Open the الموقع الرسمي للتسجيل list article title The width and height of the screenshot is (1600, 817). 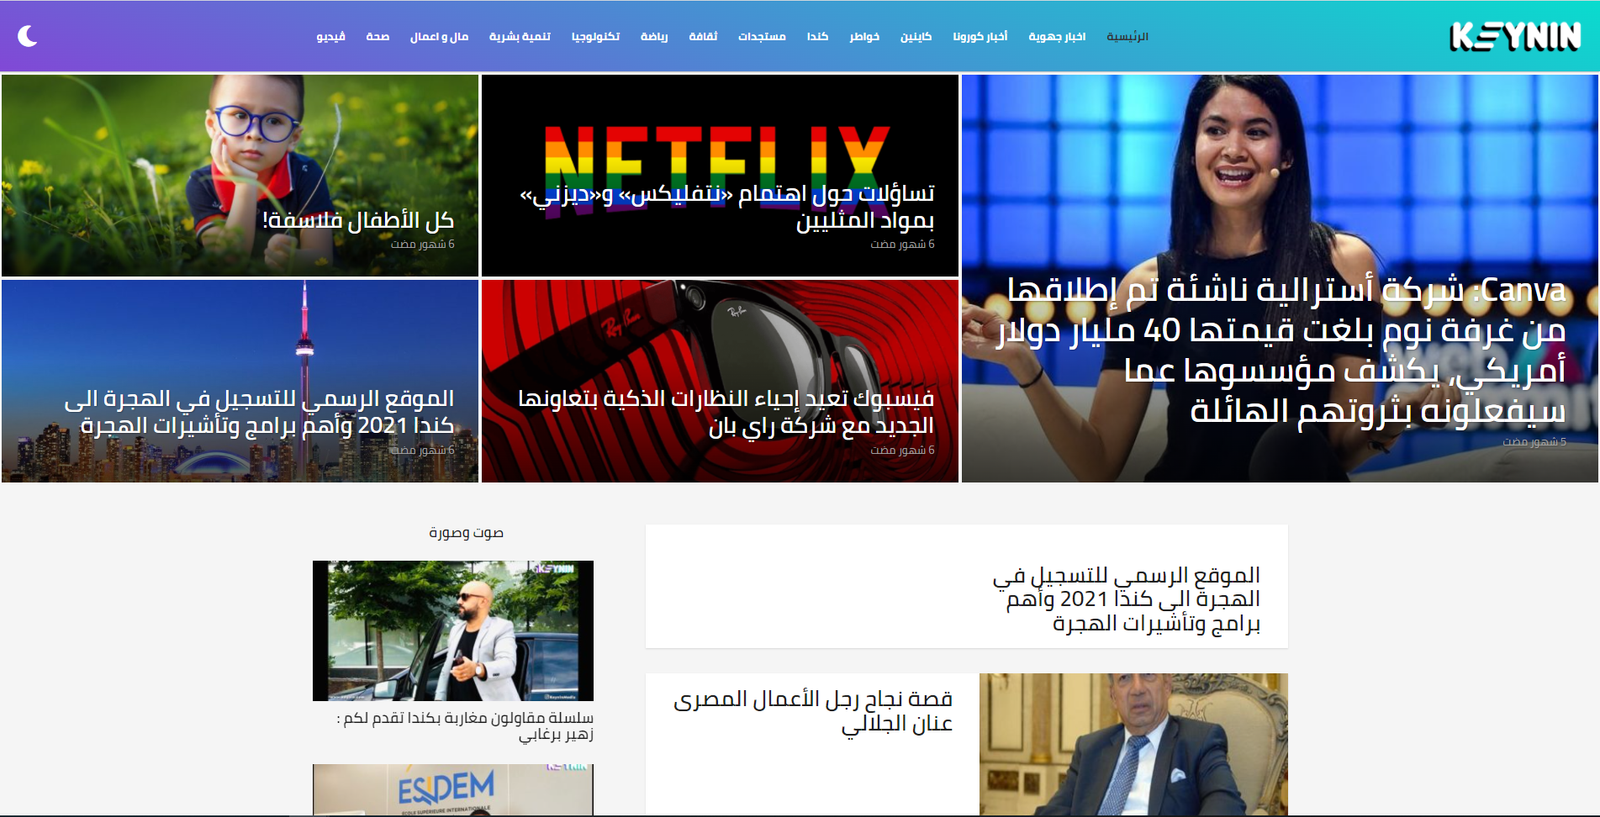coord(1126,599)
